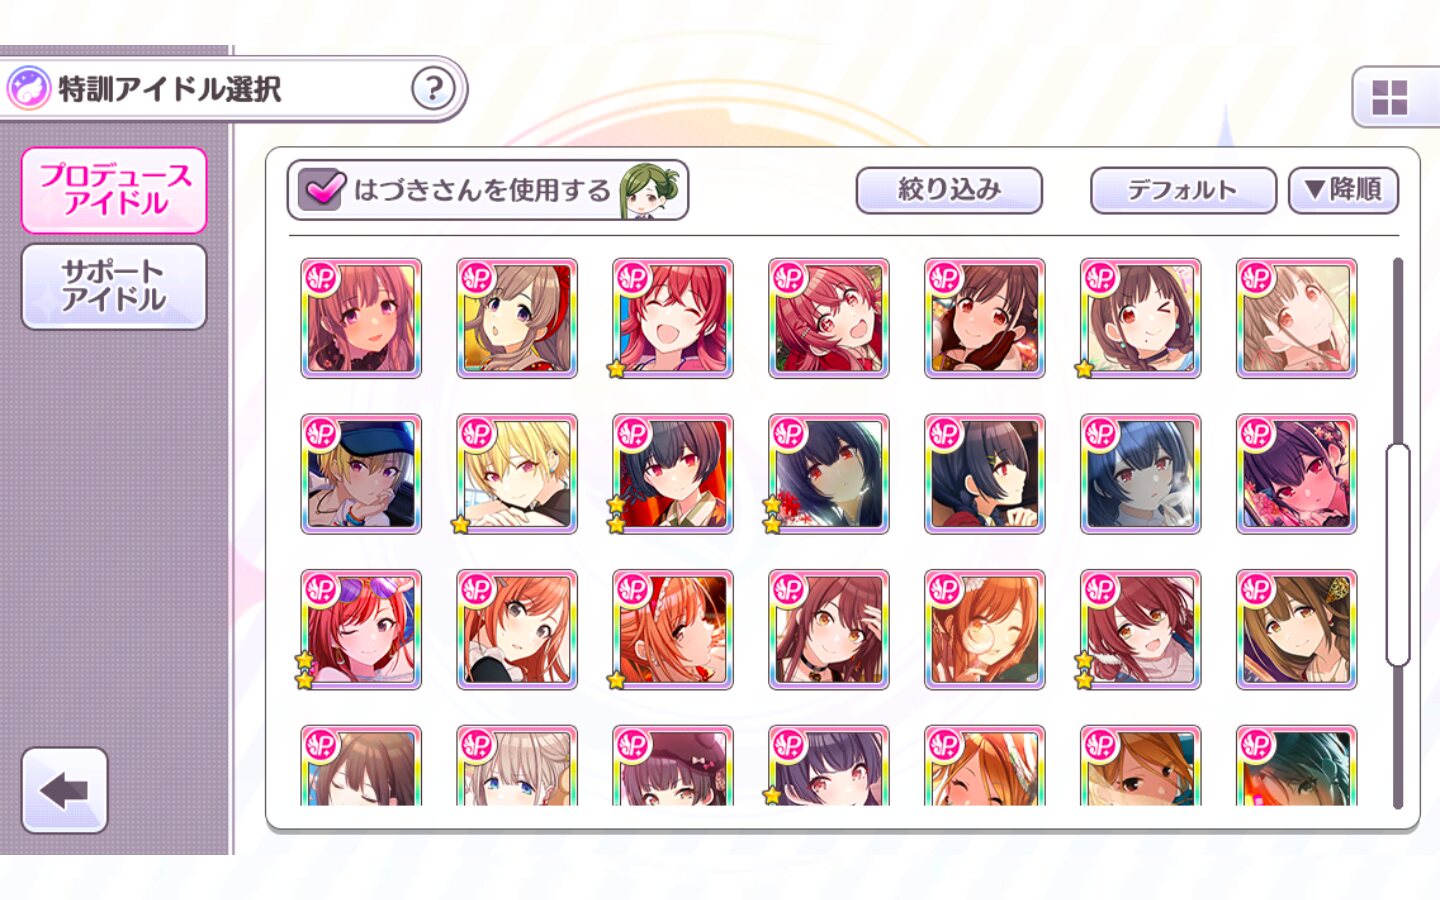Choose first idol card with long pink hair
This screenshot has width=1440, height=900.
361,318
